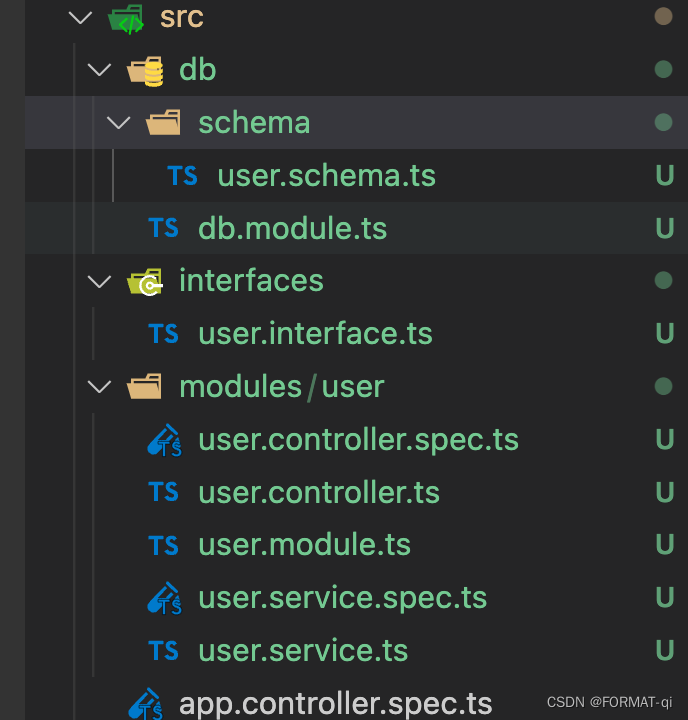688x720 pixels.
Task: Select the modules folder label
Action: coord(241,387)
